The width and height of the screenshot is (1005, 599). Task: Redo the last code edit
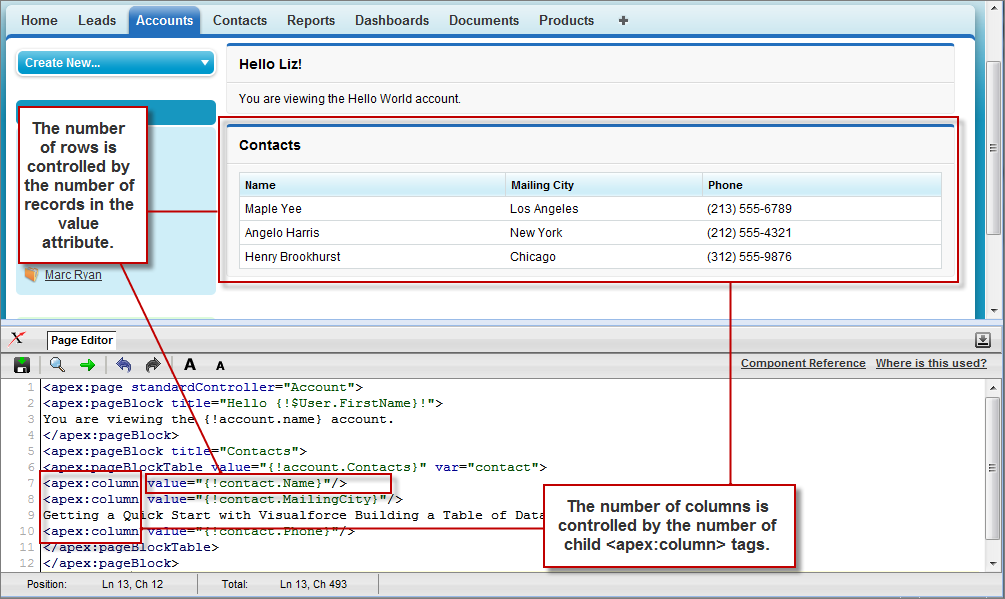(151, 364)
